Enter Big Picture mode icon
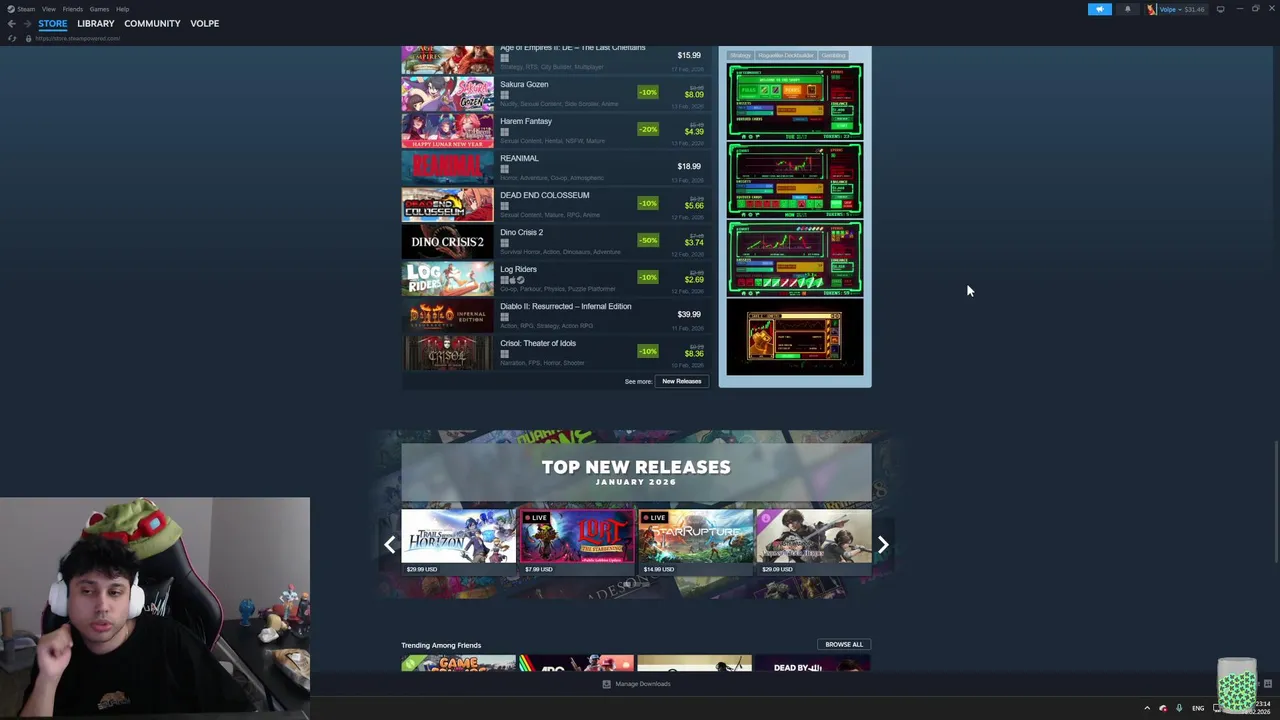Screen dimensions: 1280x720 [x=1220, y=9]
